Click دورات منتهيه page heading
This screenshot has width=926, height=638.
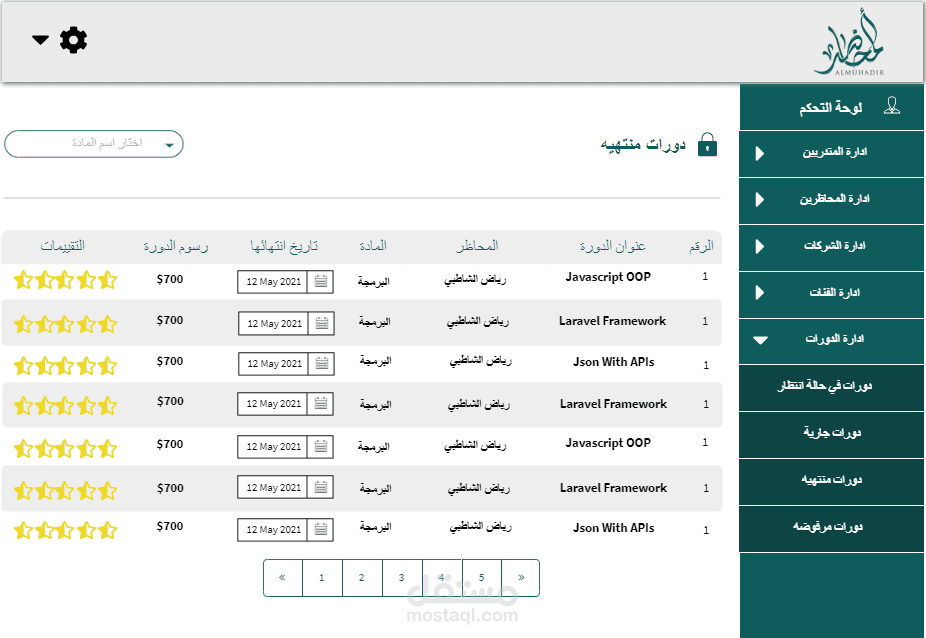643,145
